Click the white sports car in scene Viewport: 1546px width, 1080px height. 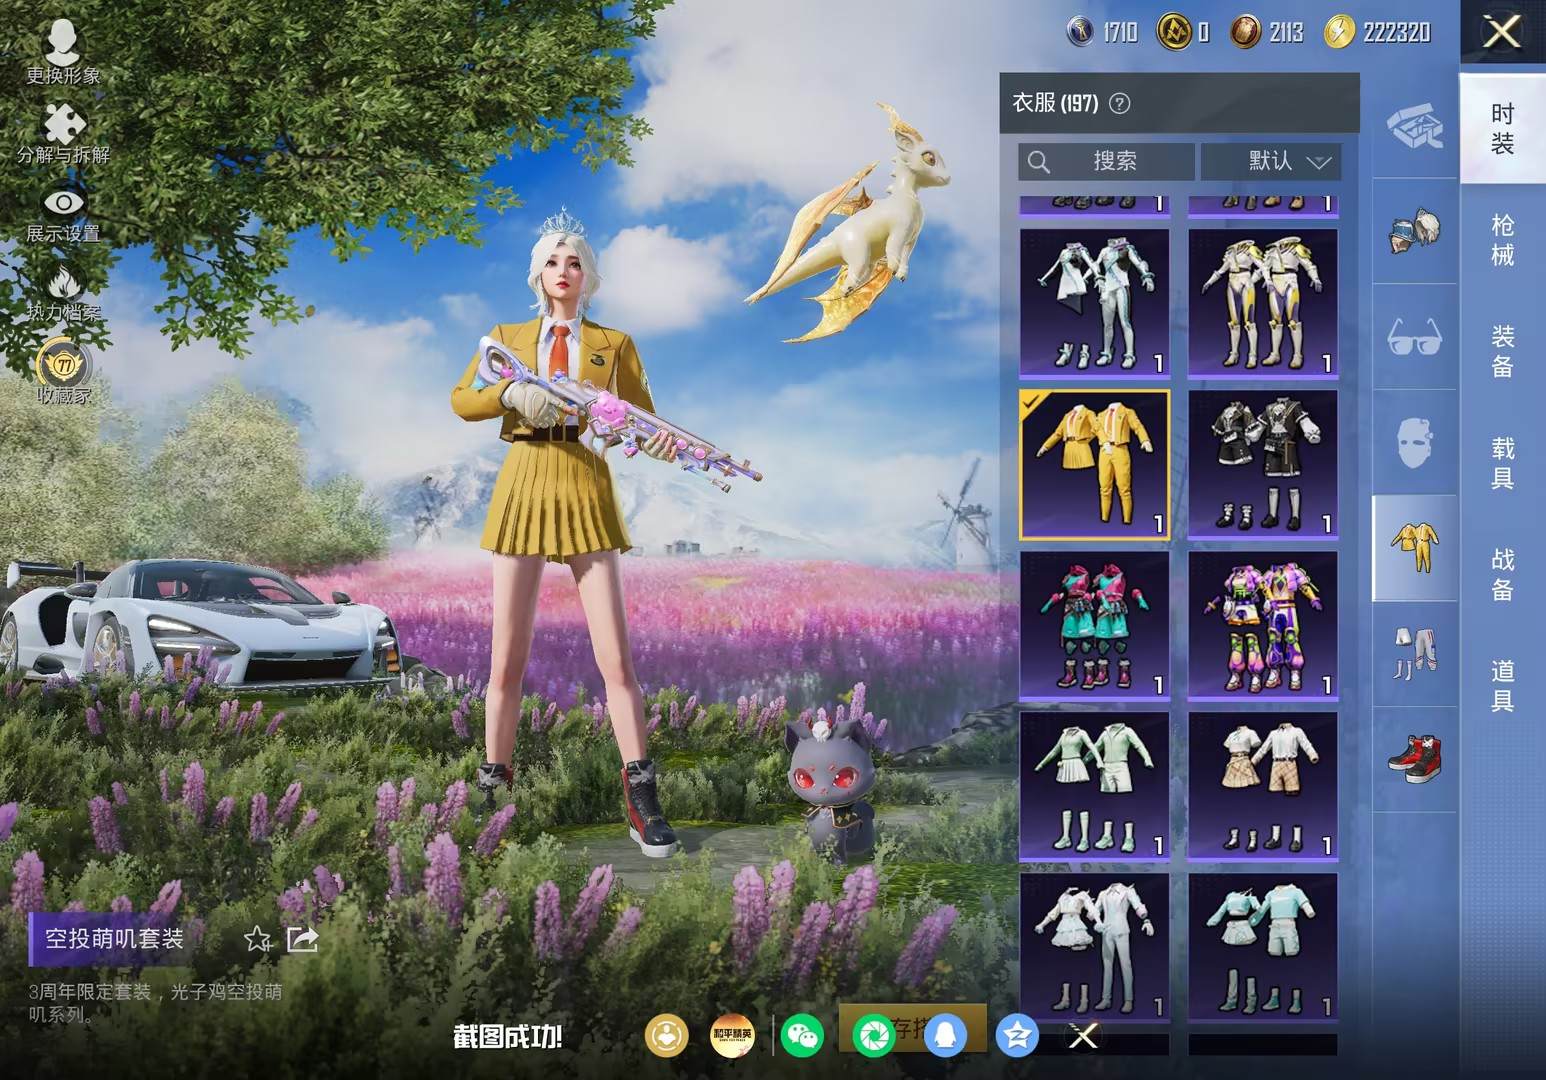coord(200,624)
